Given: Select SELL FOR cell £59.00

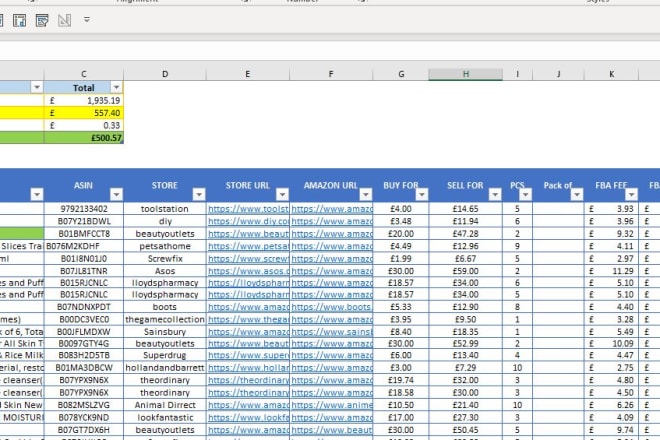Looking at the screenshot, I should point(466,271).
